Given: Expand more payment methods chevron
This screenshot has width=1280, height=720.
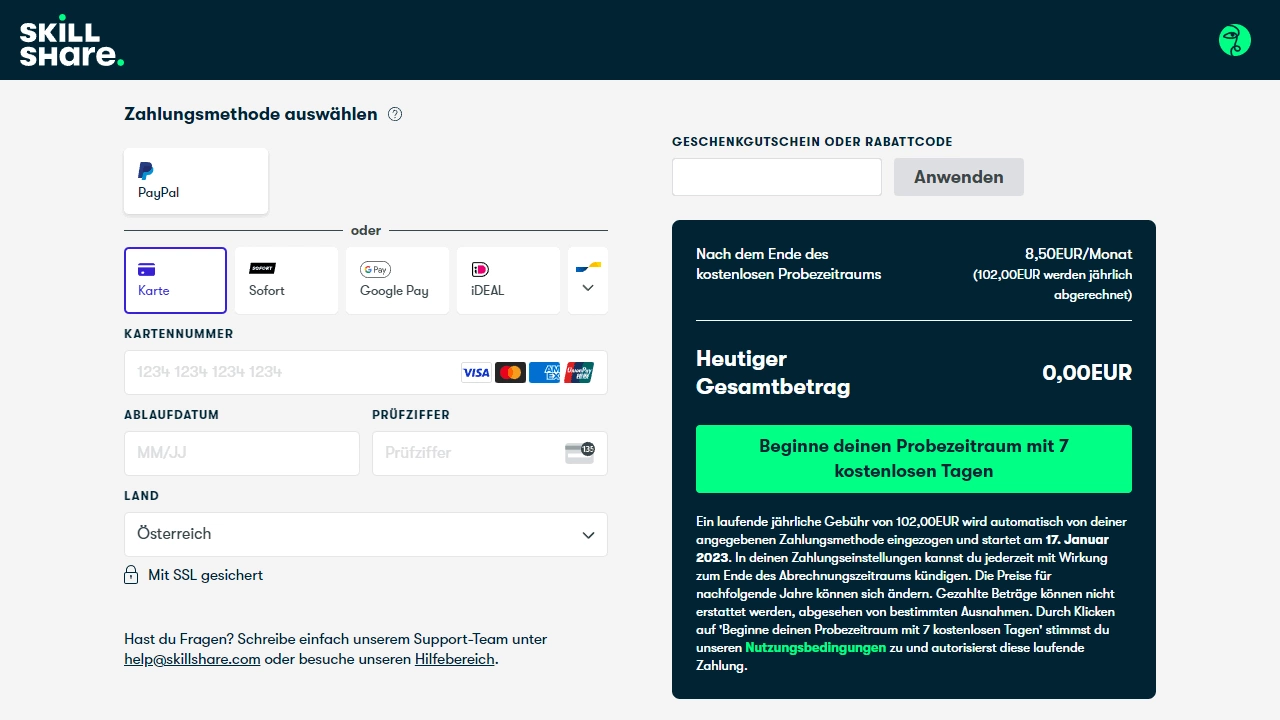Looking at the screenshot, I should click(x=588, y=288).
